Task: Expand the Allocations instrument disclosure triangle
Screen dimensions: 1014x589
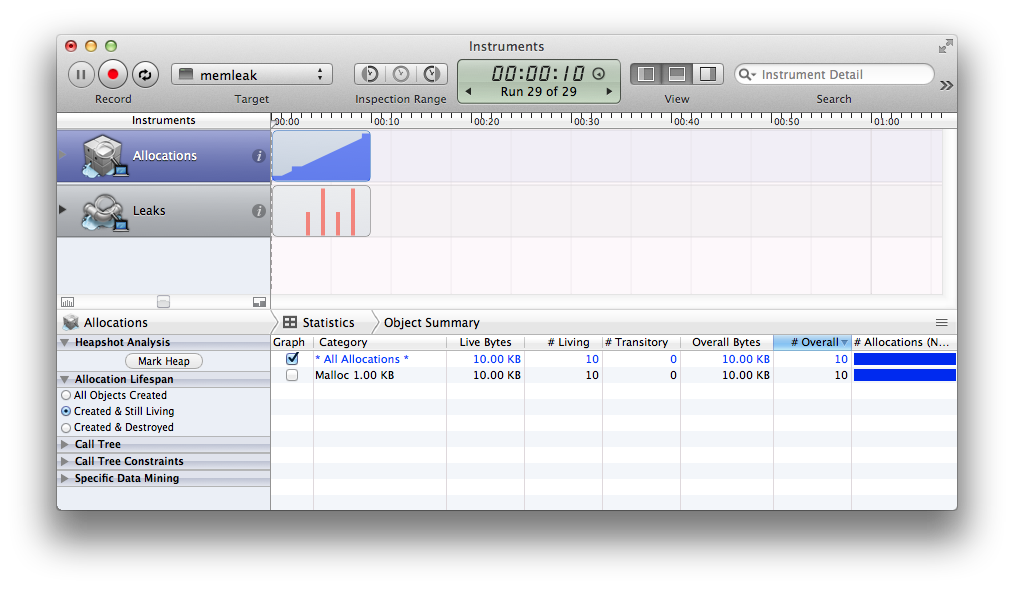Action: tap(63, 155)
